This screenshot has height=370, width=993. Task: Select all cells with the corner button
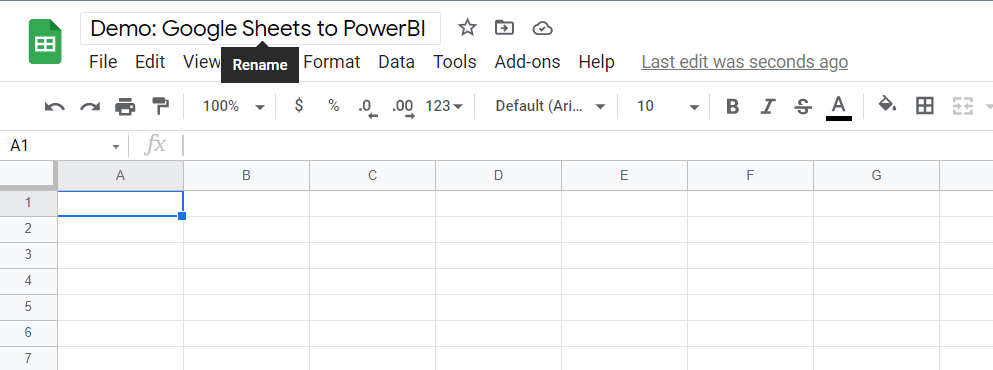[28, 175]
